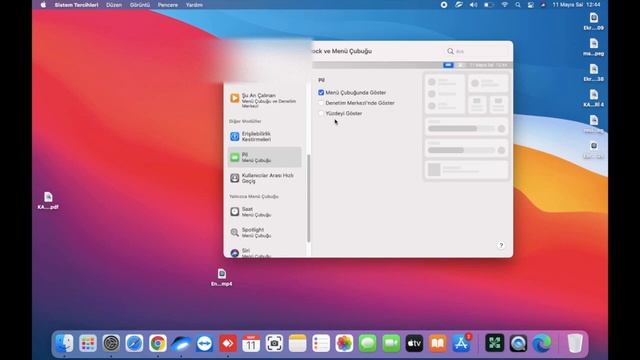Open Photos from the Dock

tap(344, 343)
